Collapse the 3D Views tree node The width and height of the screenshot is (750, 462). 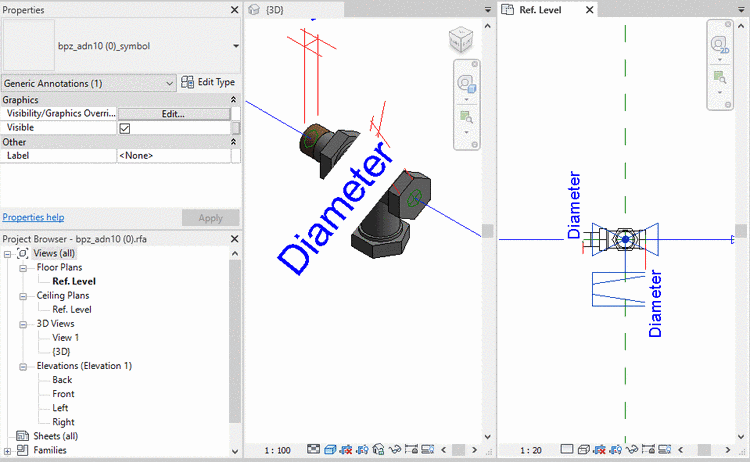(x=22, y=325)
